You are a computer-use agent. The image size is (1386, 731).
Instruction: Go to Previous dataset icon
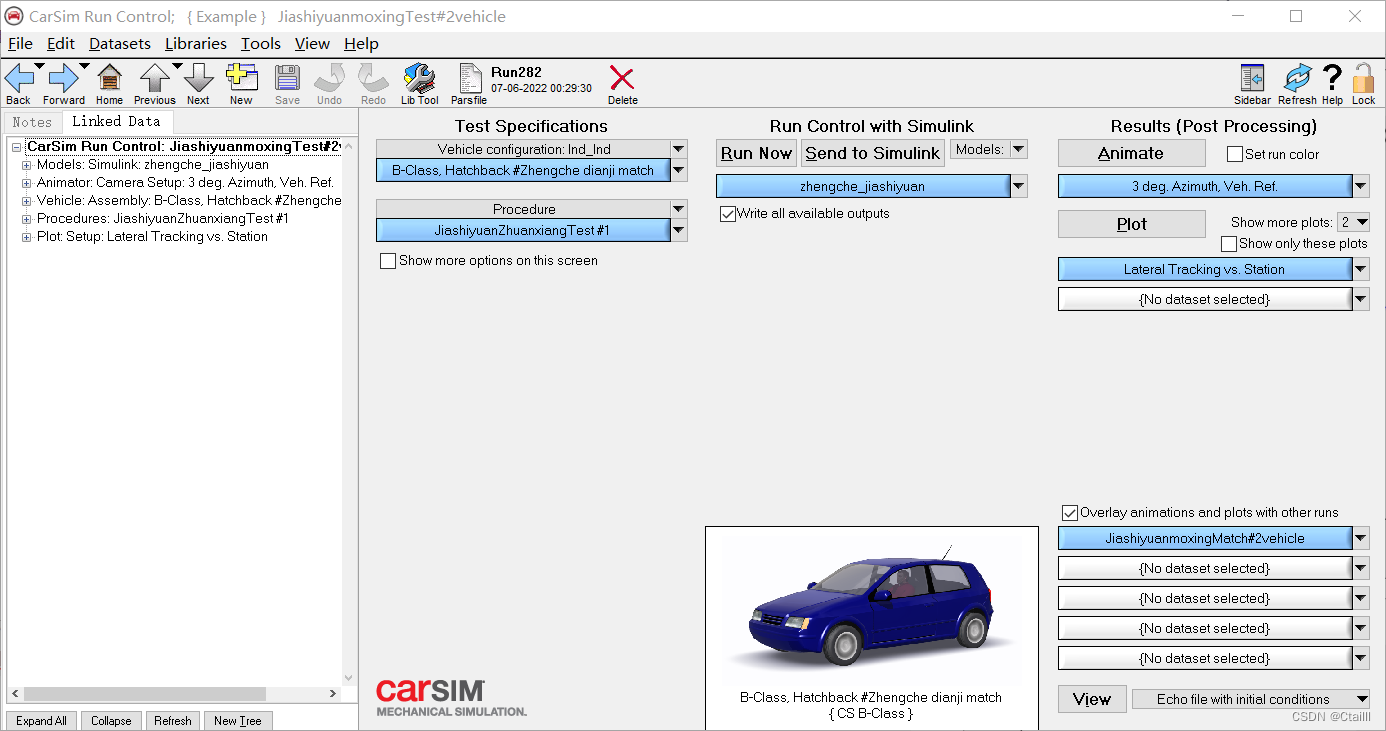click(x=154, y=78)
